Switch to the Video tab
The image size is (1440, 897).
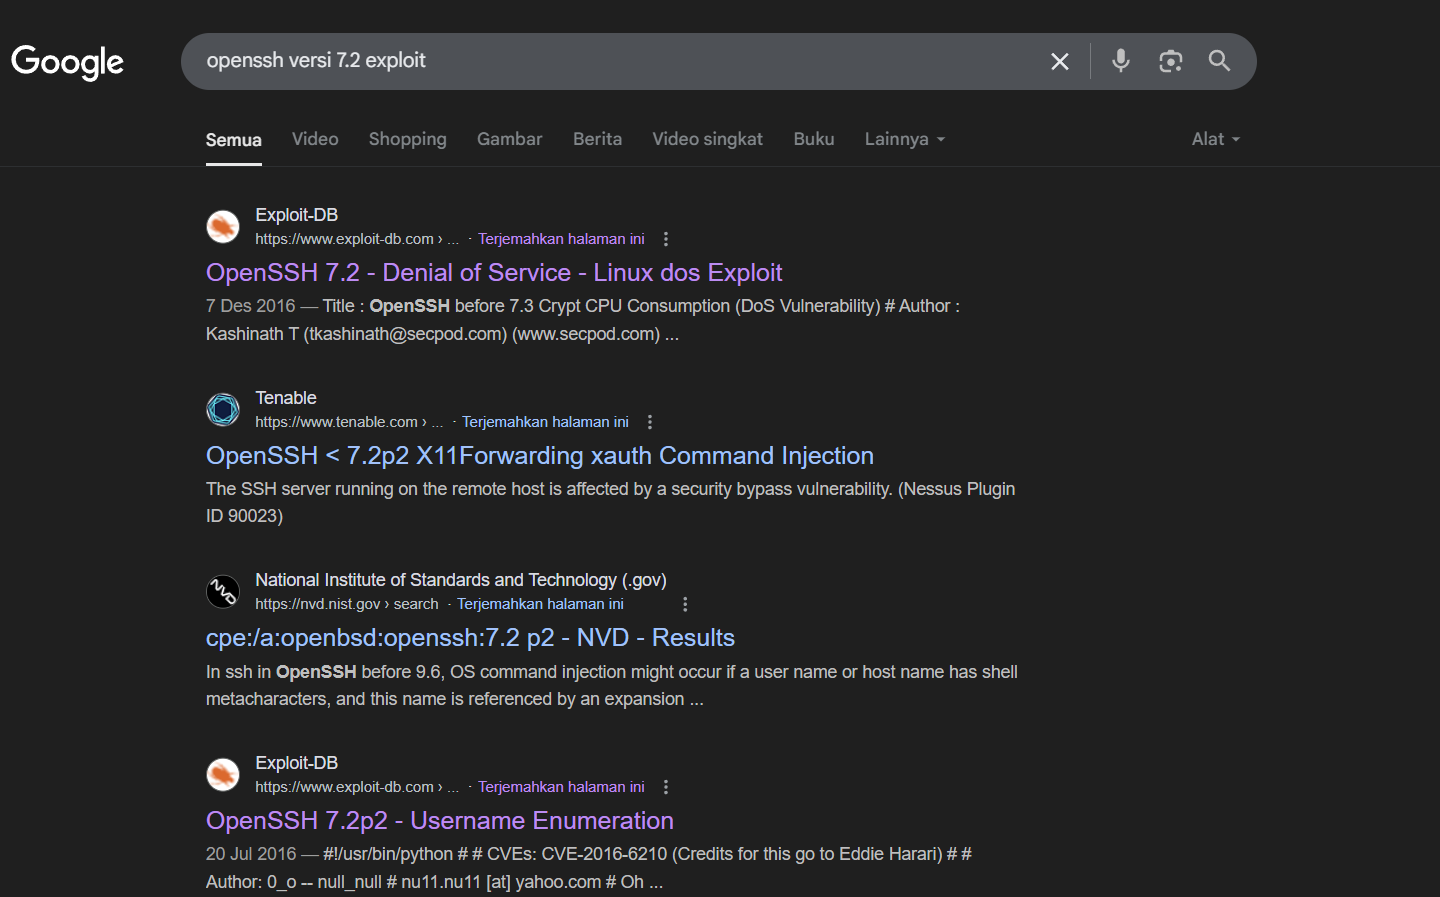[x=315, y=139]
